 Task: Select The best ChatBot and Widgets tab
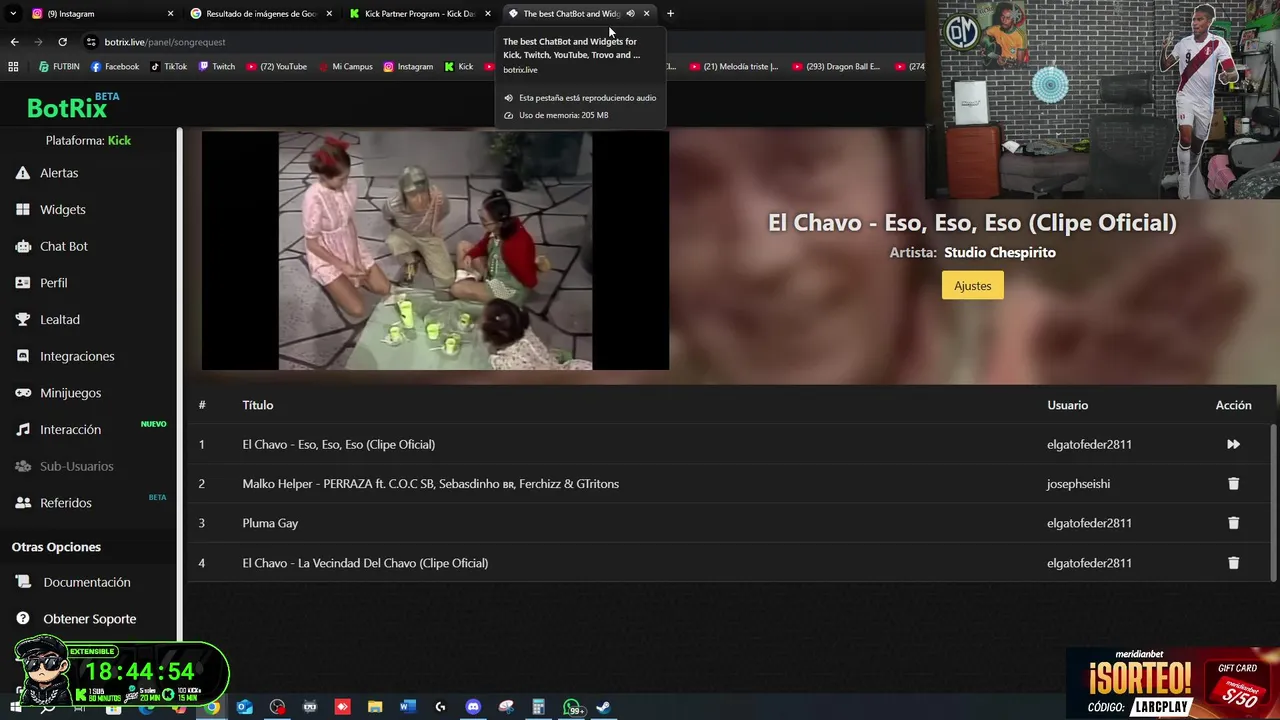click(571, 14)
